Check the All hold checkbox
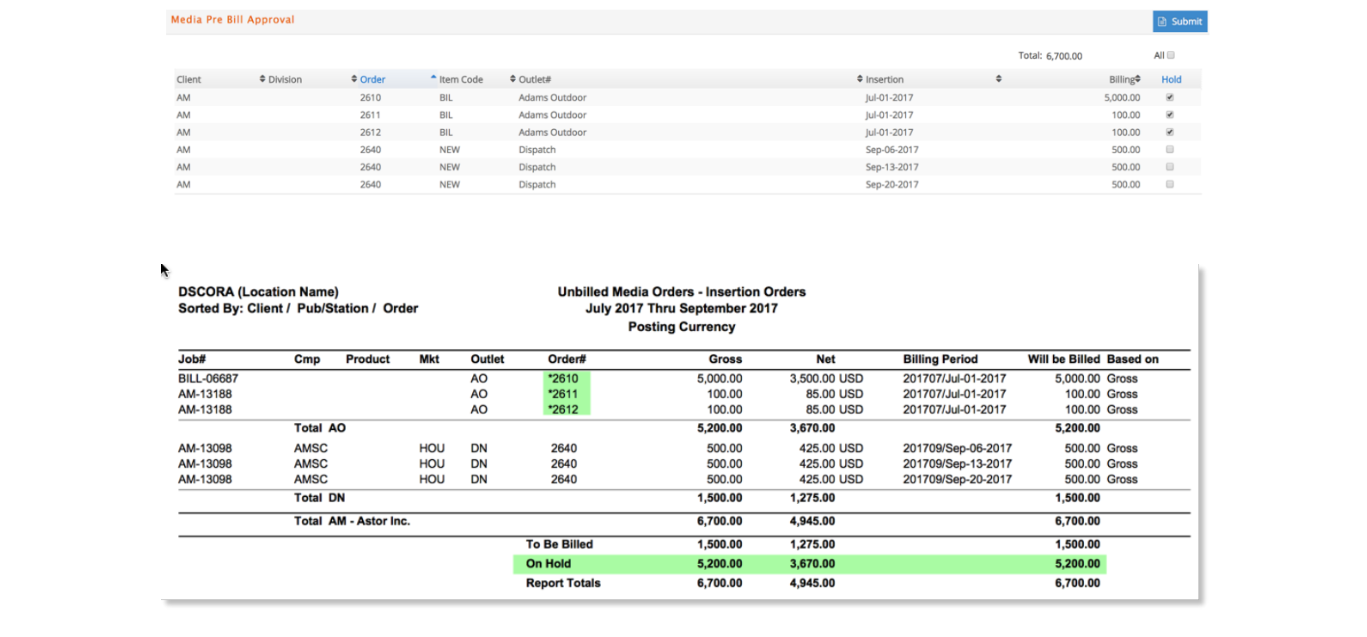The height and width of the screenshot is (637, 1367). 1171,56
